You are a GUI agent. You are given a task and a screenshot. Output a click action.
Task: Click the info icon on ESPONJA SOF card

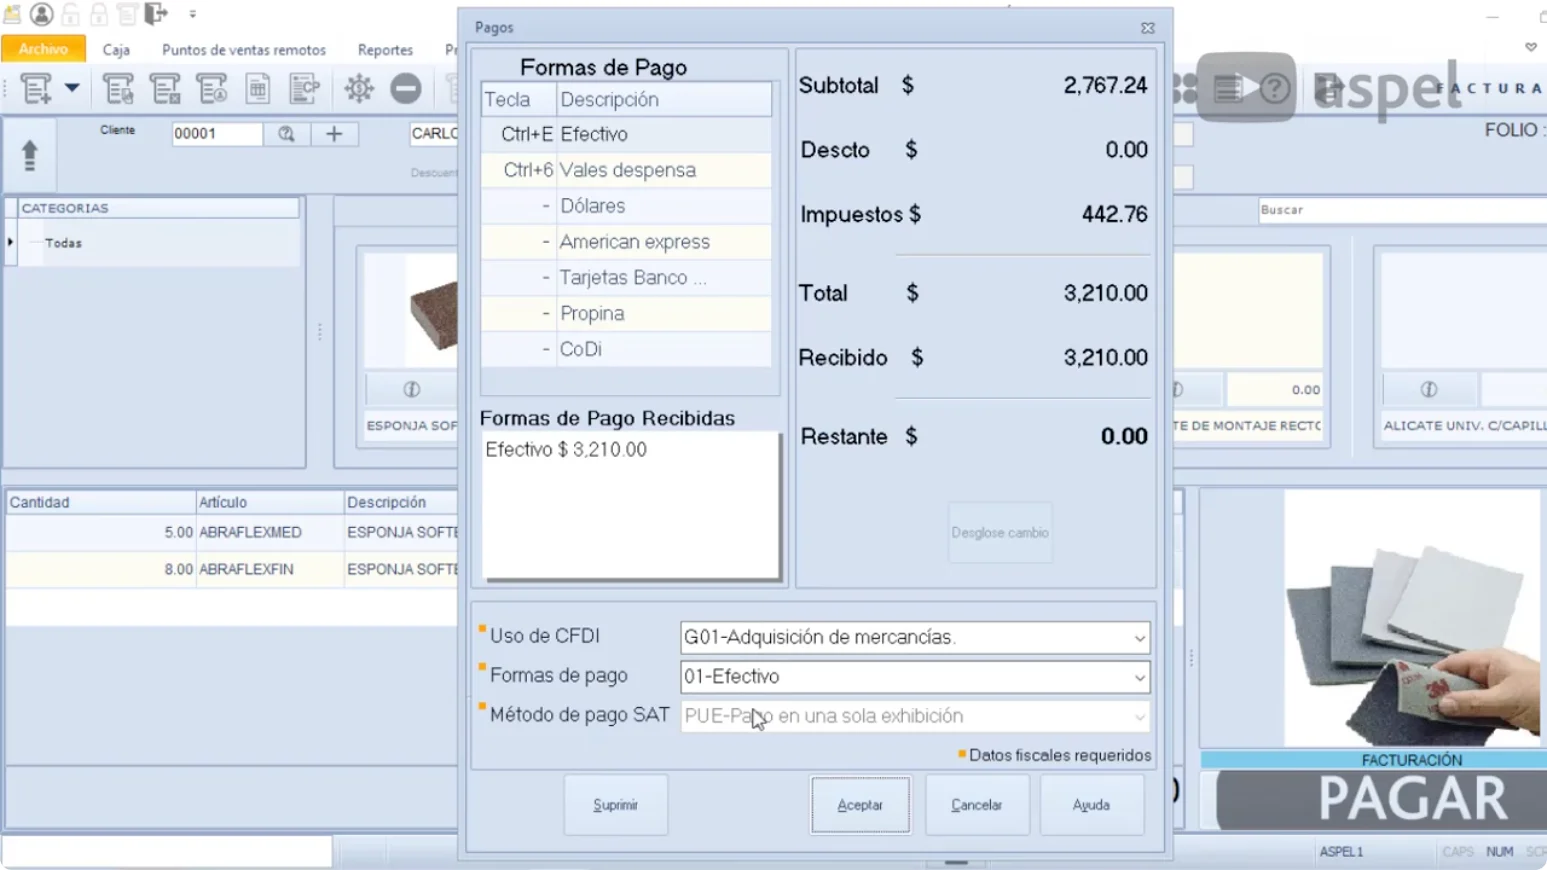(411, 389)
